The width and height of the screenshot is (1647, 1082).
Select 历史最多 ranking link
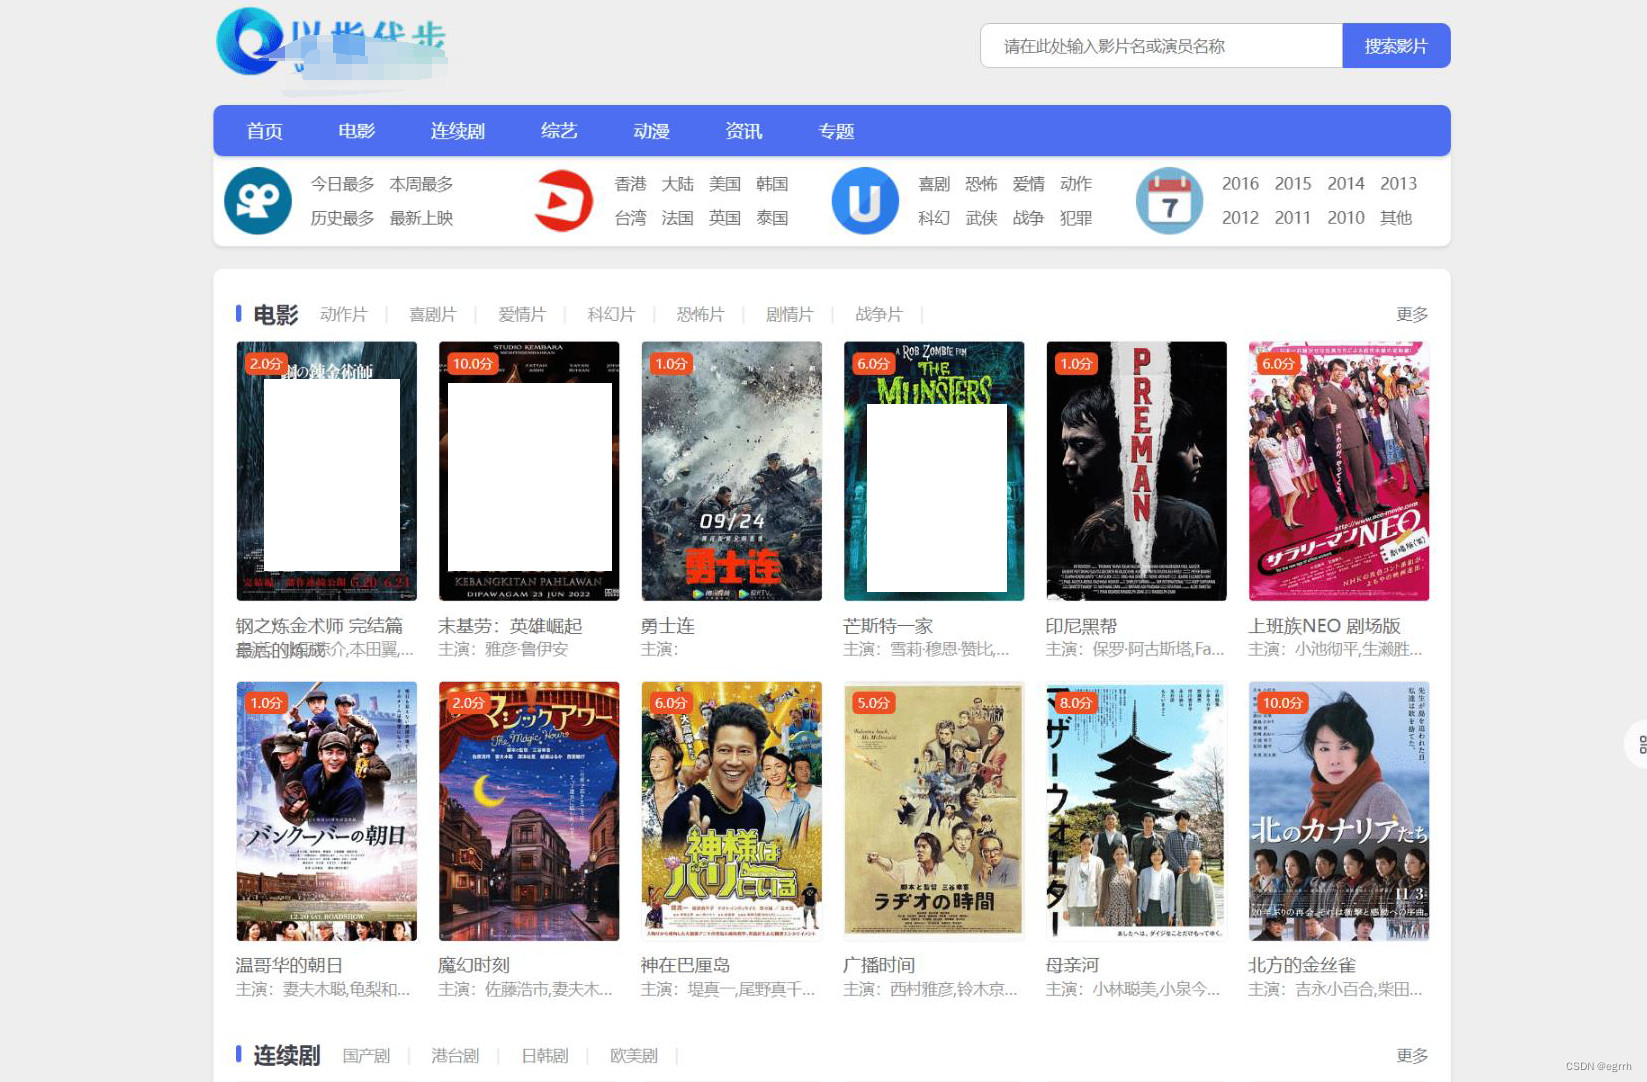pyautogui.click(x=342, y=218)
